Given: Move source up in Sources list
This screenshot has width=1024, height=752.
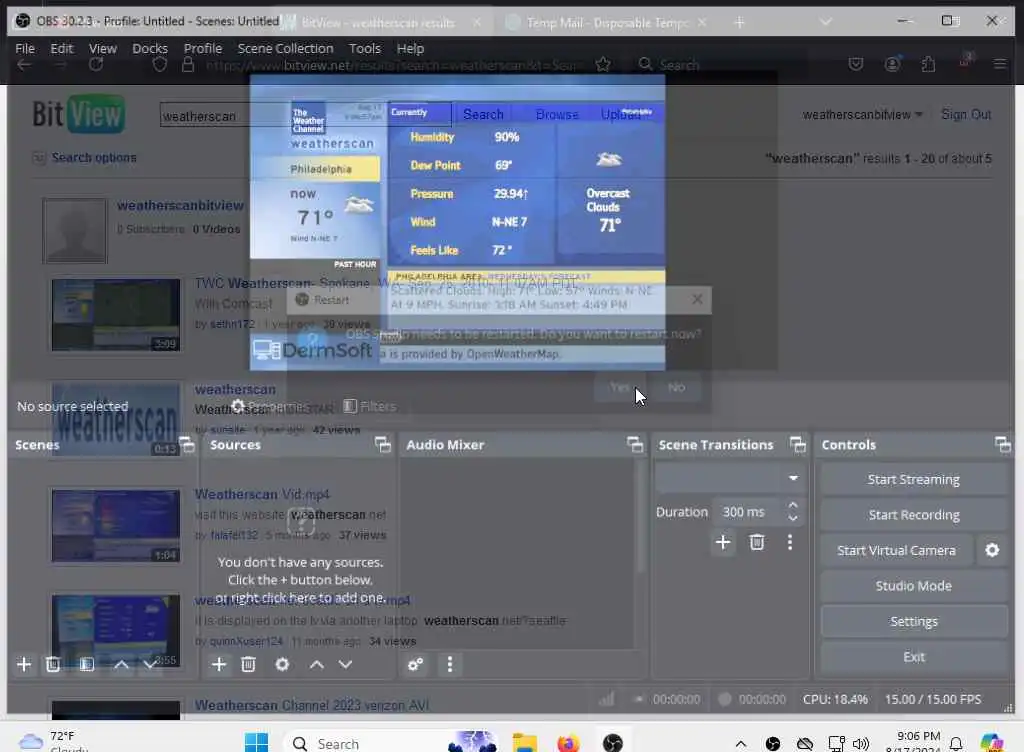Looking at the screenshot, I should 316,665.
